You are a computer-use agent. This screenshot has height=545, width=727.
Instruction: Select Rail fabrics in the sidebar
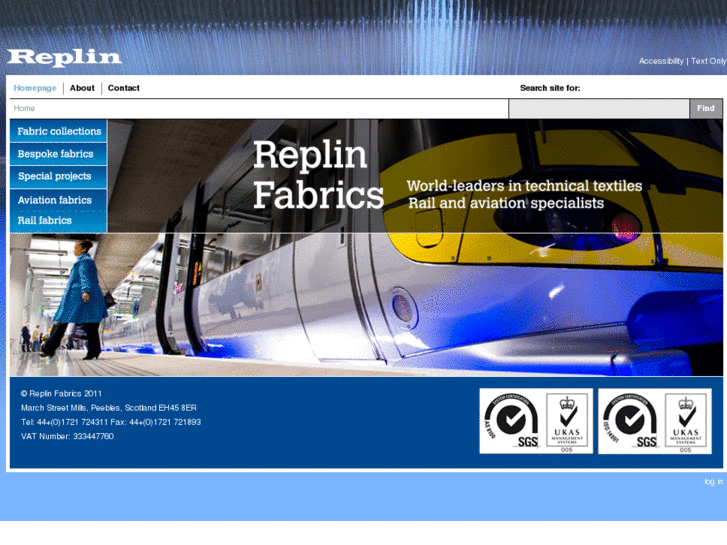(x=59, y=220)
